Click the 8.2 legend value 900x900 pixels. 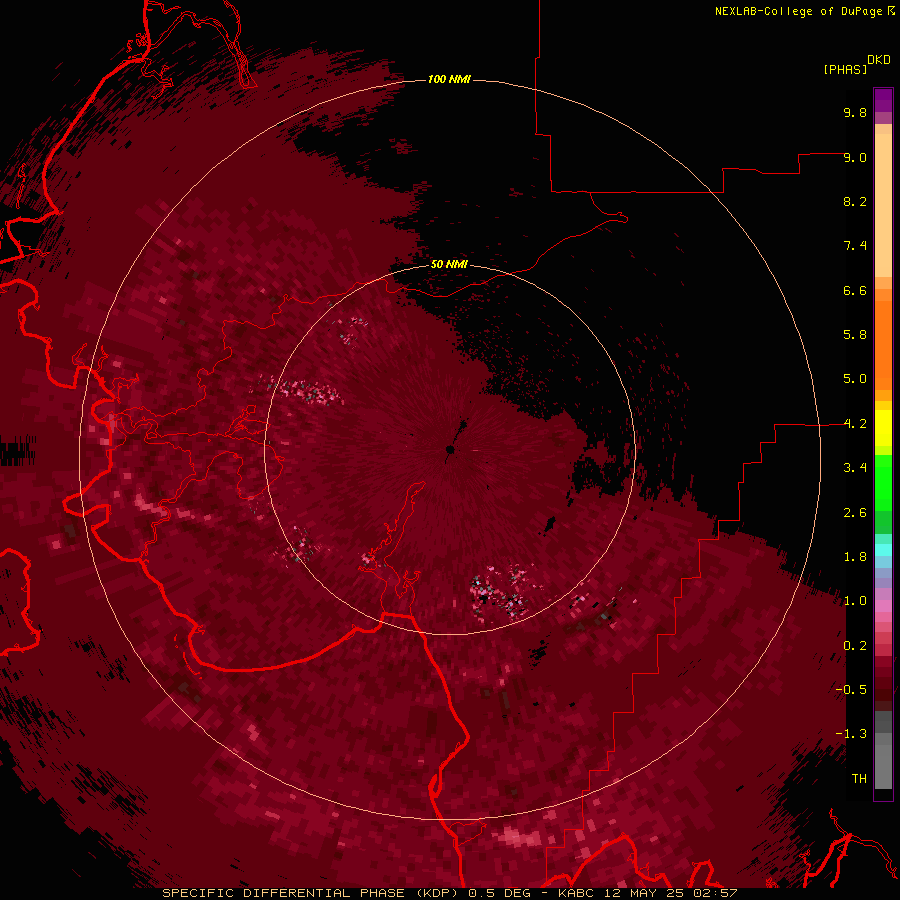coord(855,201)
